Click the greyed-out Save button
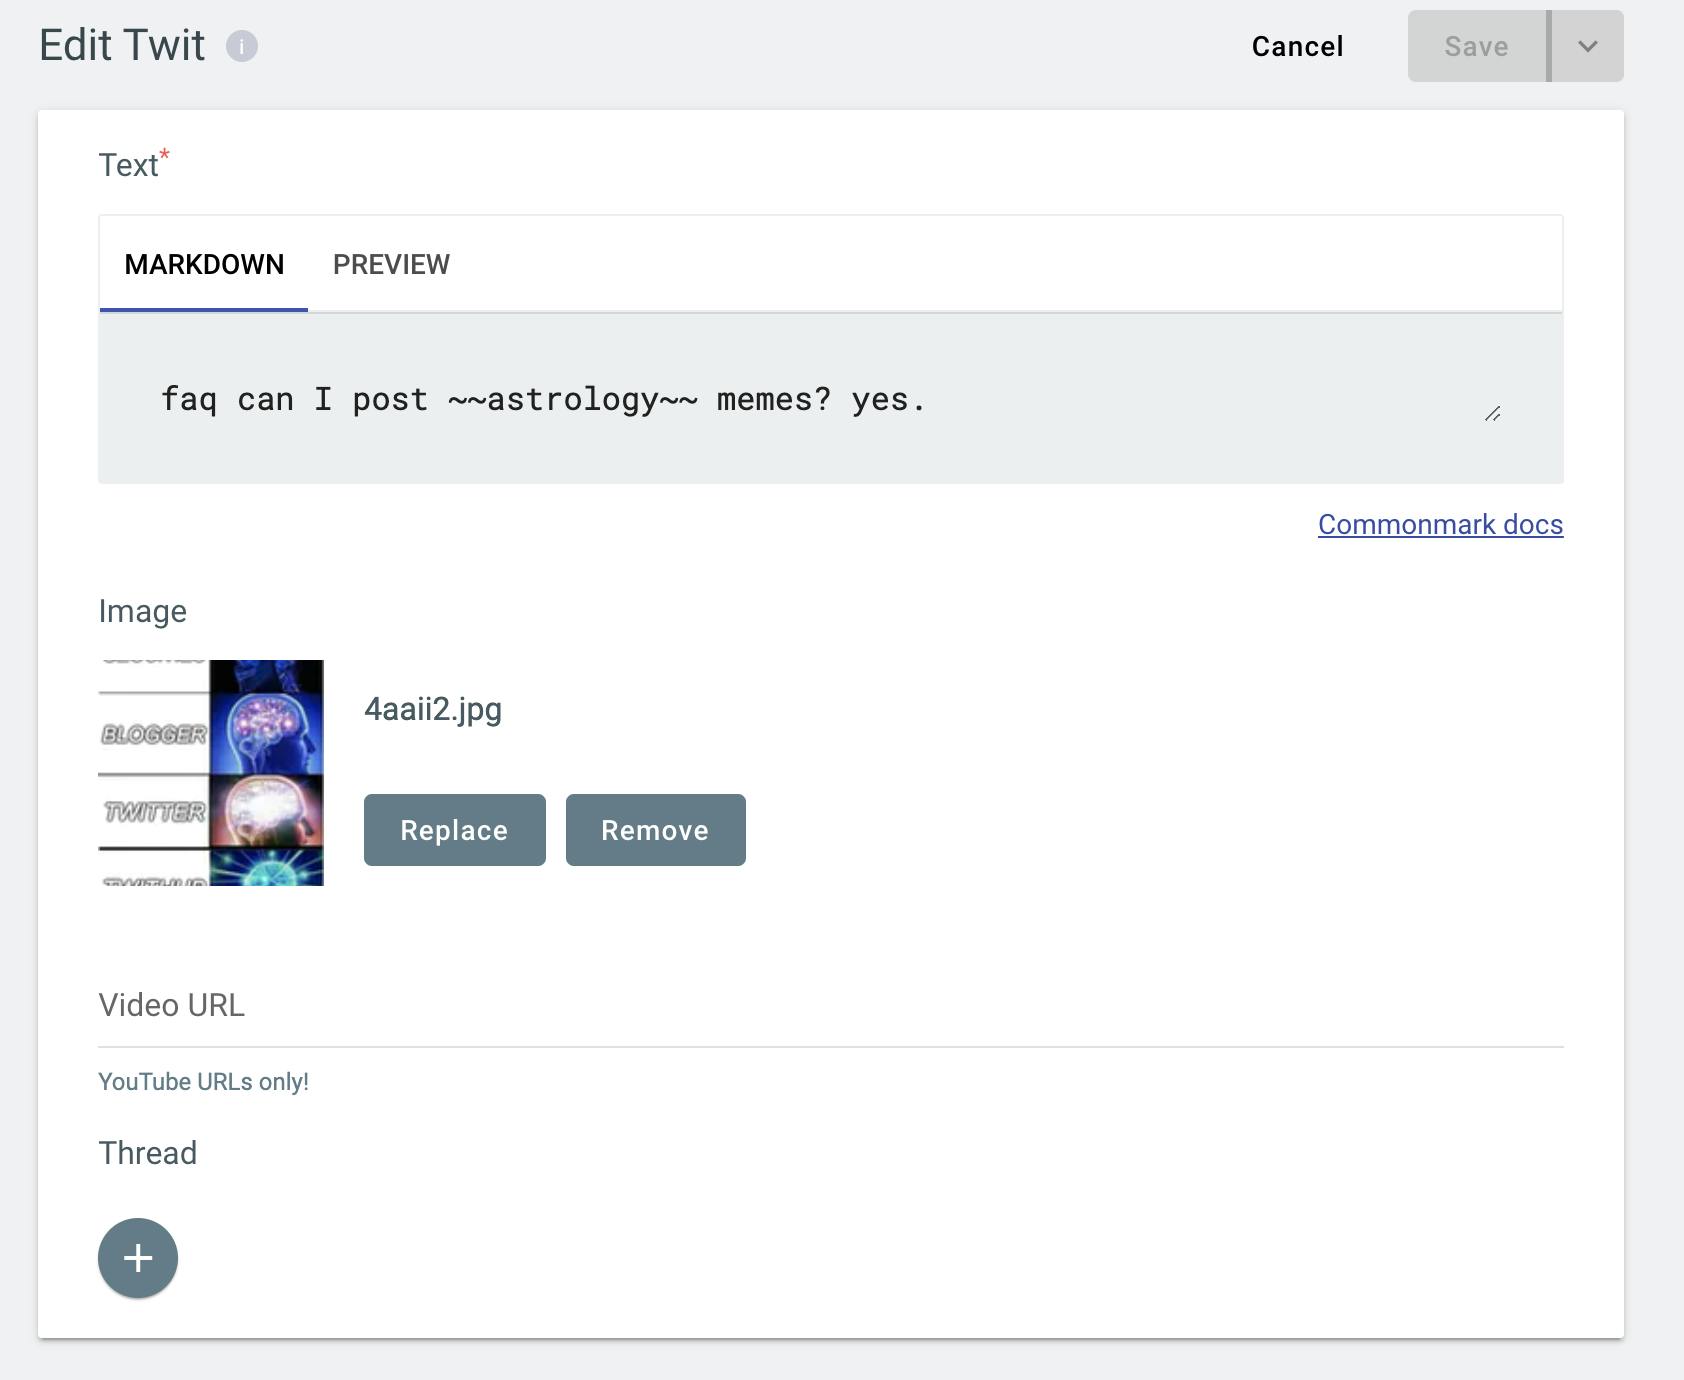The width and height of the screenshot is (1684, 1380). [1477, 46]
